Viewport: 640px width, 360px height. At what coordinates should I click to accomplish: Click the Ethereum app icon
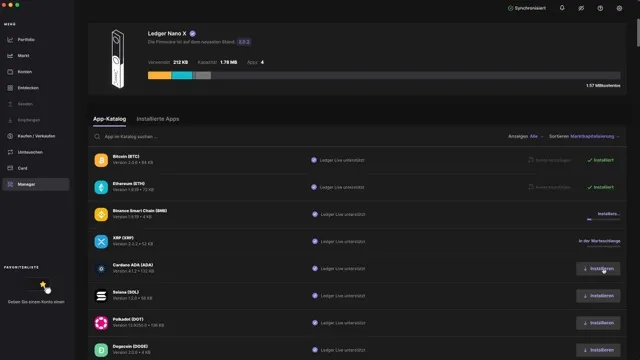[x=101, y=187]
